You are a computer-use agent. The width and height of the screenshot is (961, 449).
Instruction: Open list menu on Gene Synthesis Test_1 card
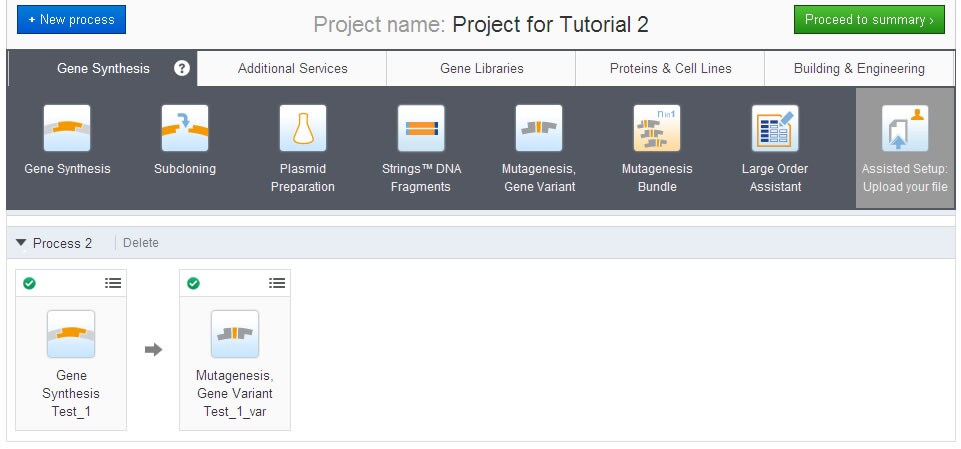(113, 284)
